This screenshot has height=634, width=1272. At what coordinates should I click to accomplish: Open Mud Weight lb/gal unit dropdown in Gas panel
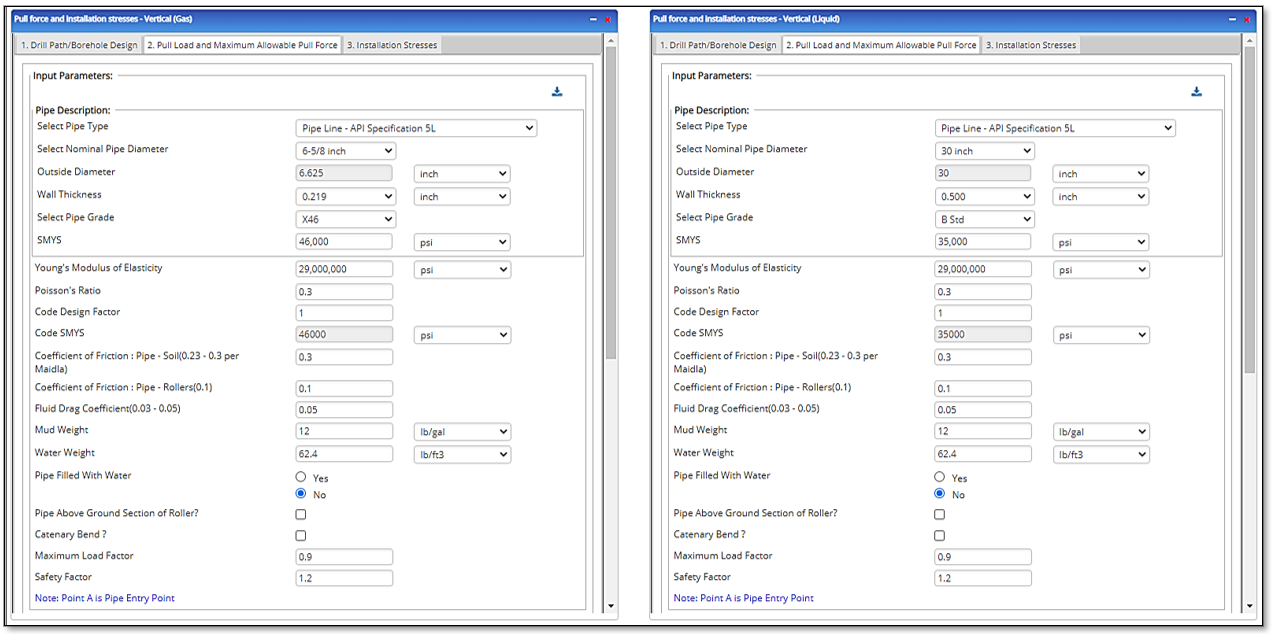point(462,432)
